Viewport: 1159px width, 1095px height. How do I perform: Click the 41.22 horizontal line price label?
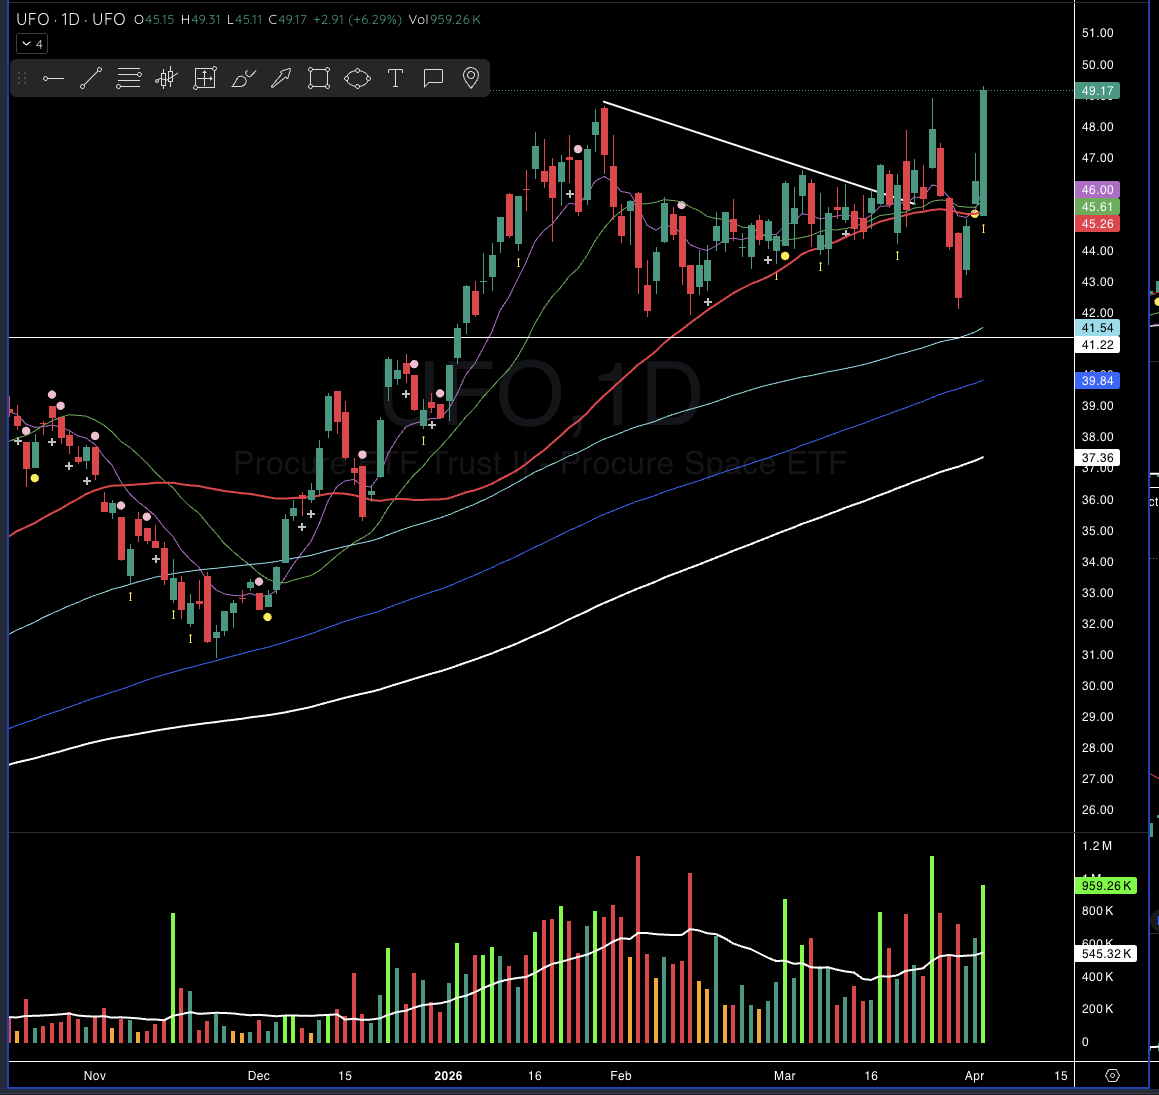pos(1097,345)
